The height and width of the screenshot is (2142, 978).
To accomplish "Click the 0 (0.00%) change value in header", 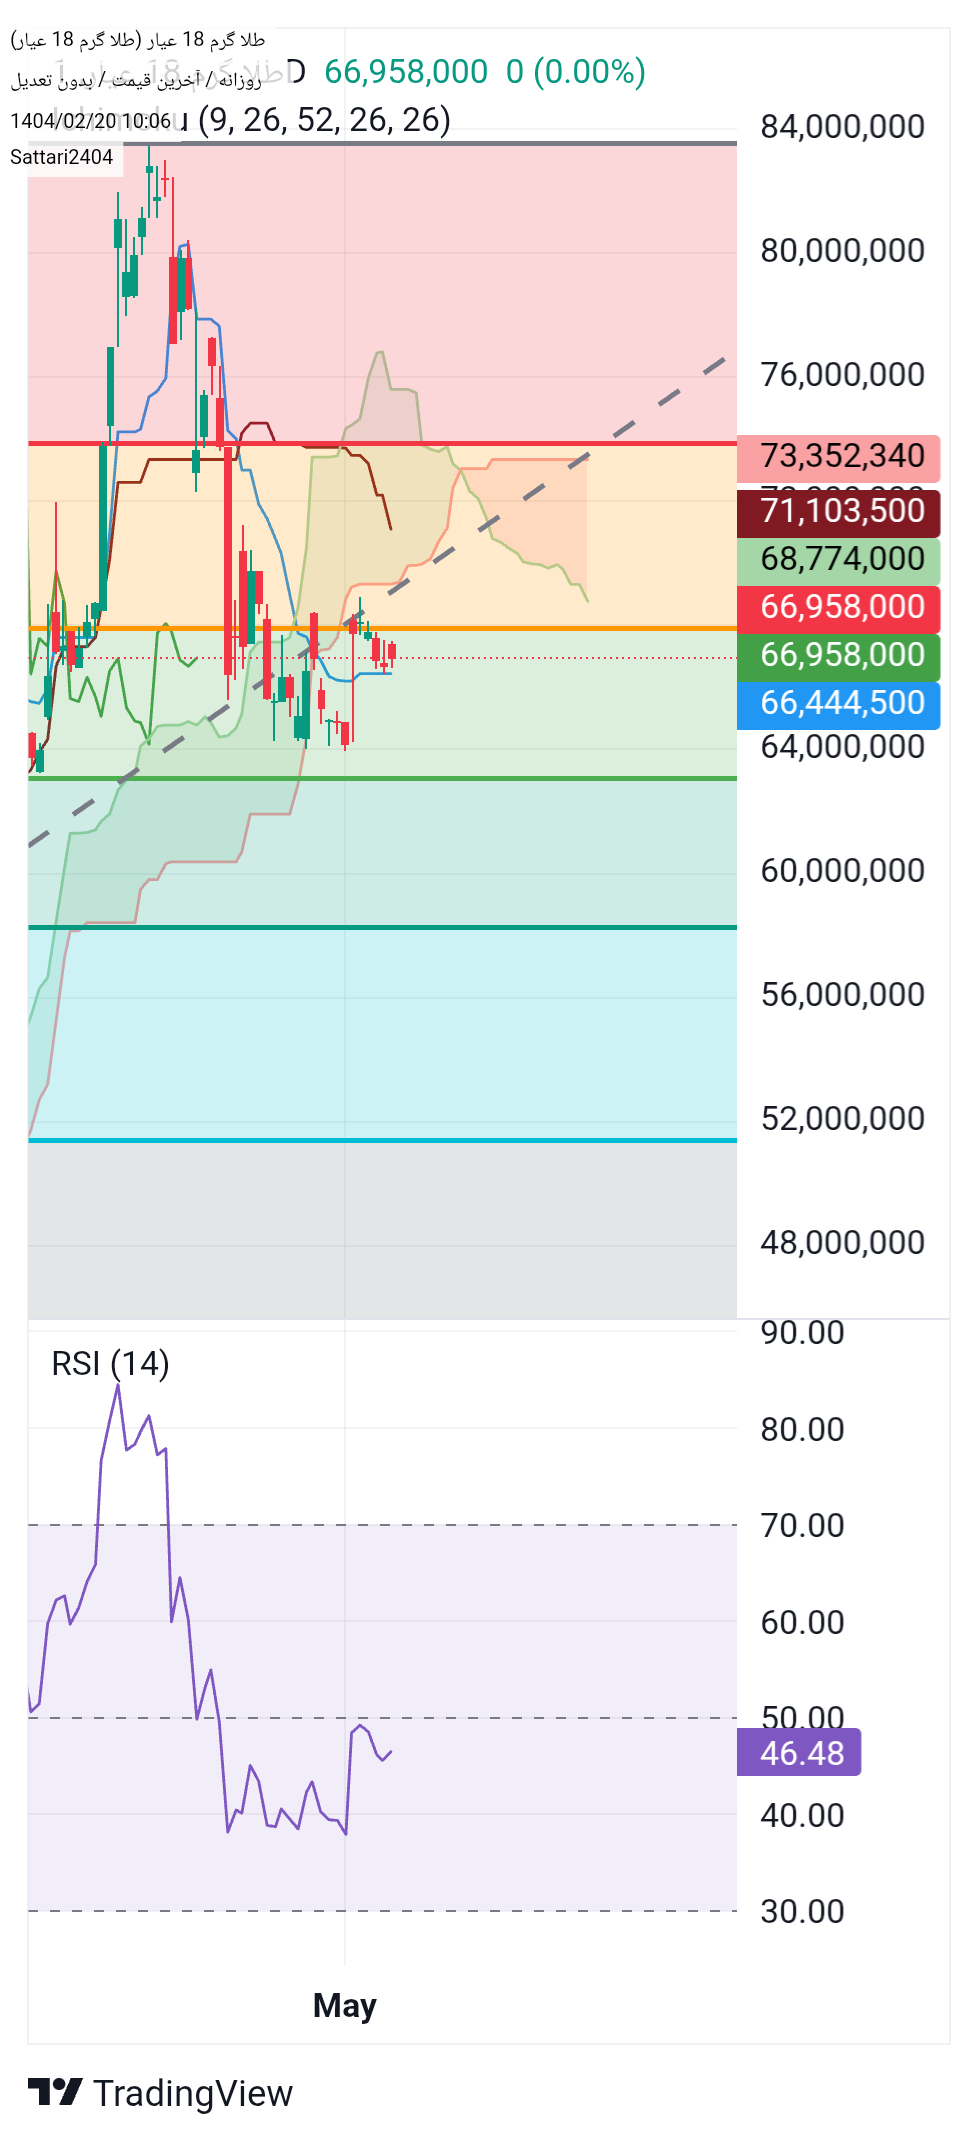I will point(576,72).
